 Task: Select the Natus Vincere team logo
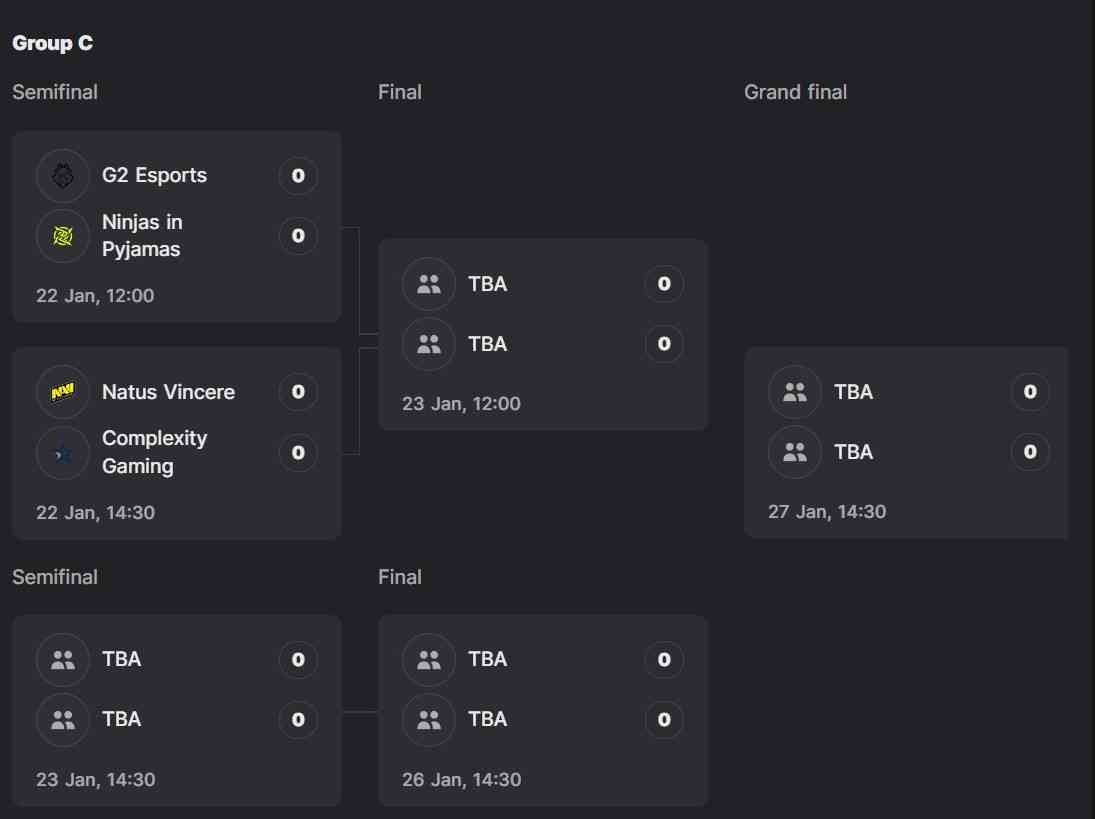(62, 392)
